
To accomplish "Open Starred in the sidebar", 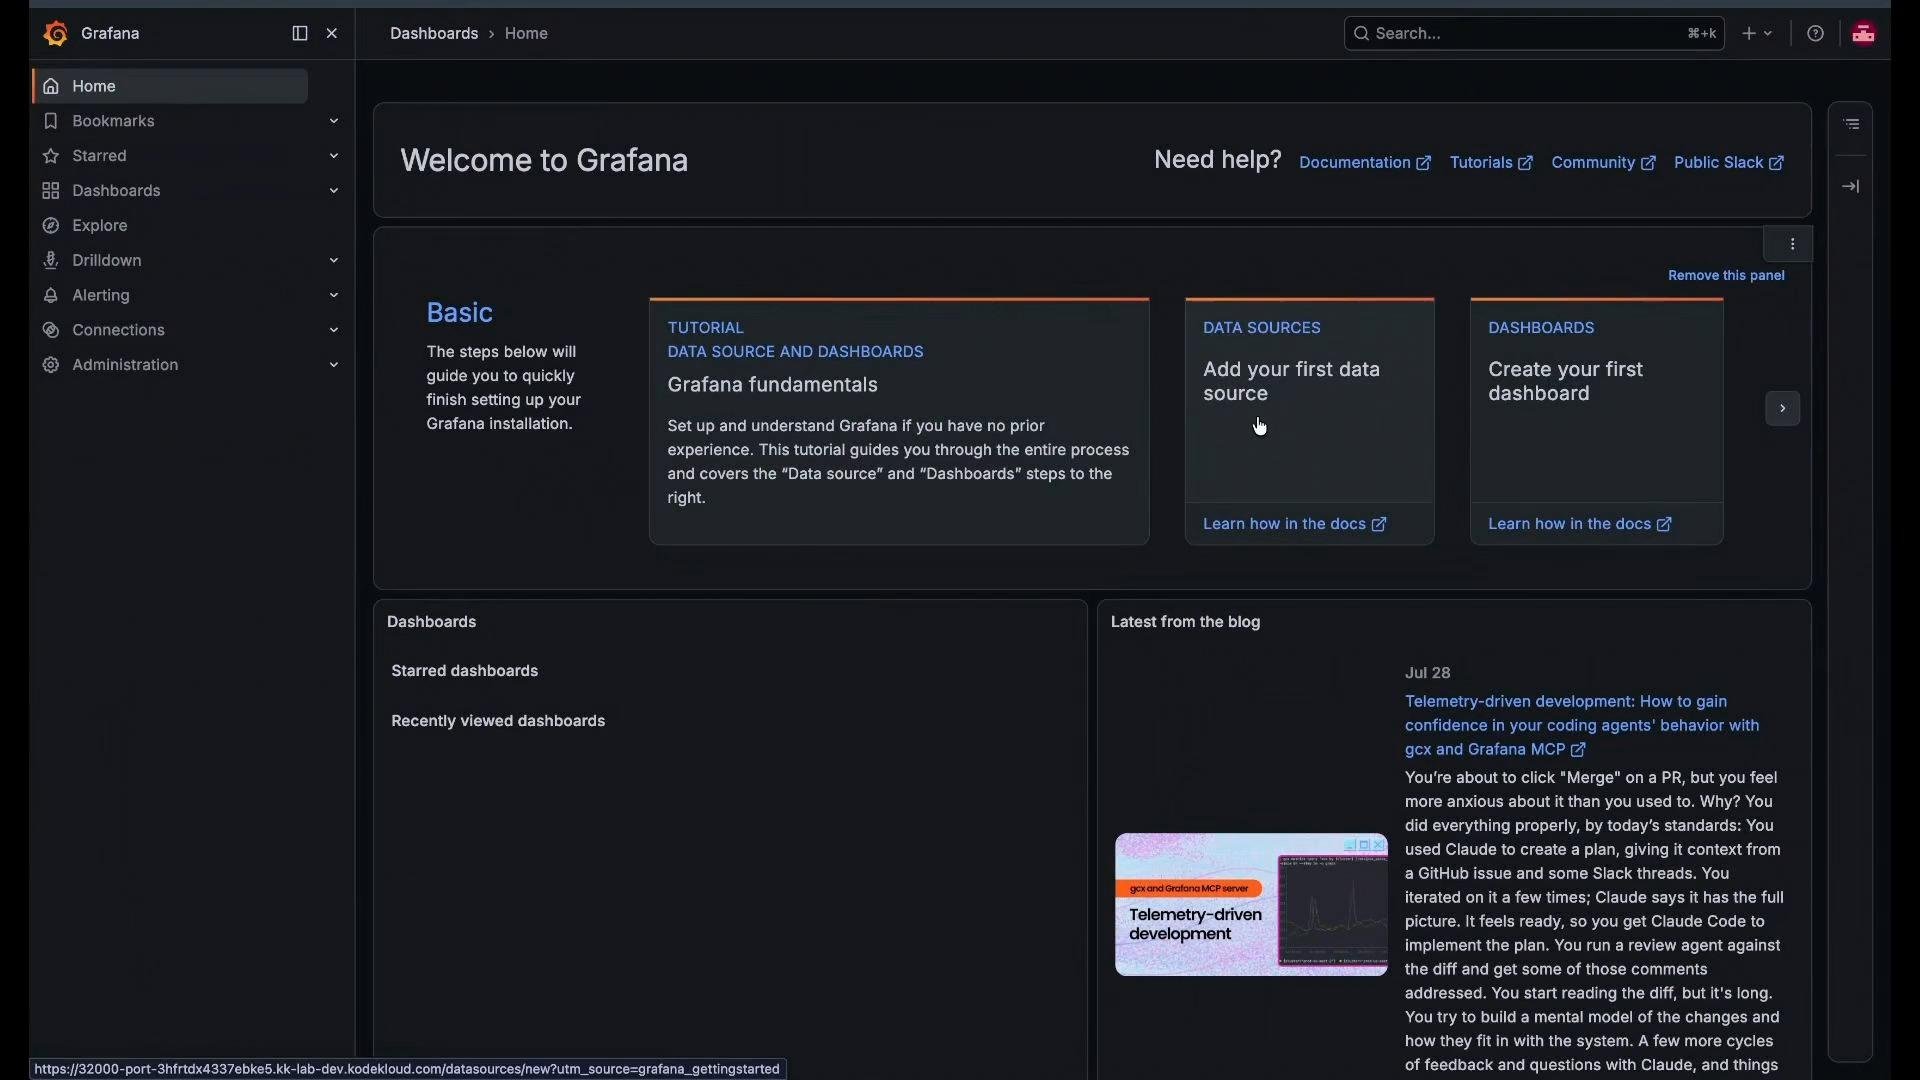I will coord(99,157).
